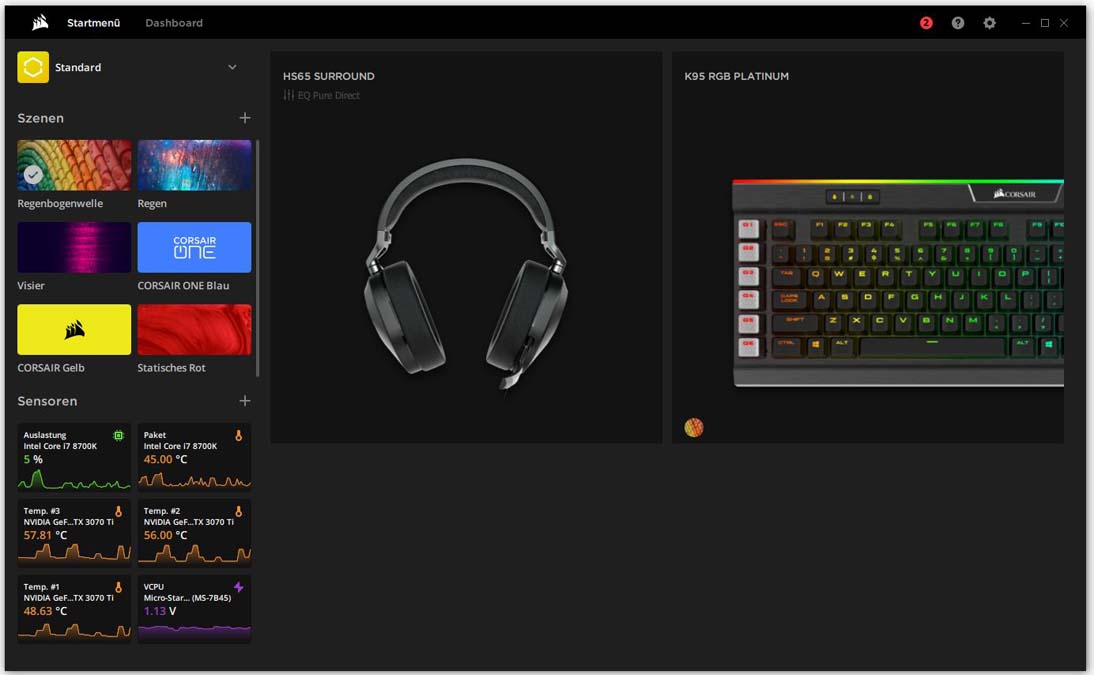
Task: Select the Statisches Rot scene thumbnail
Action: [194, 329]
